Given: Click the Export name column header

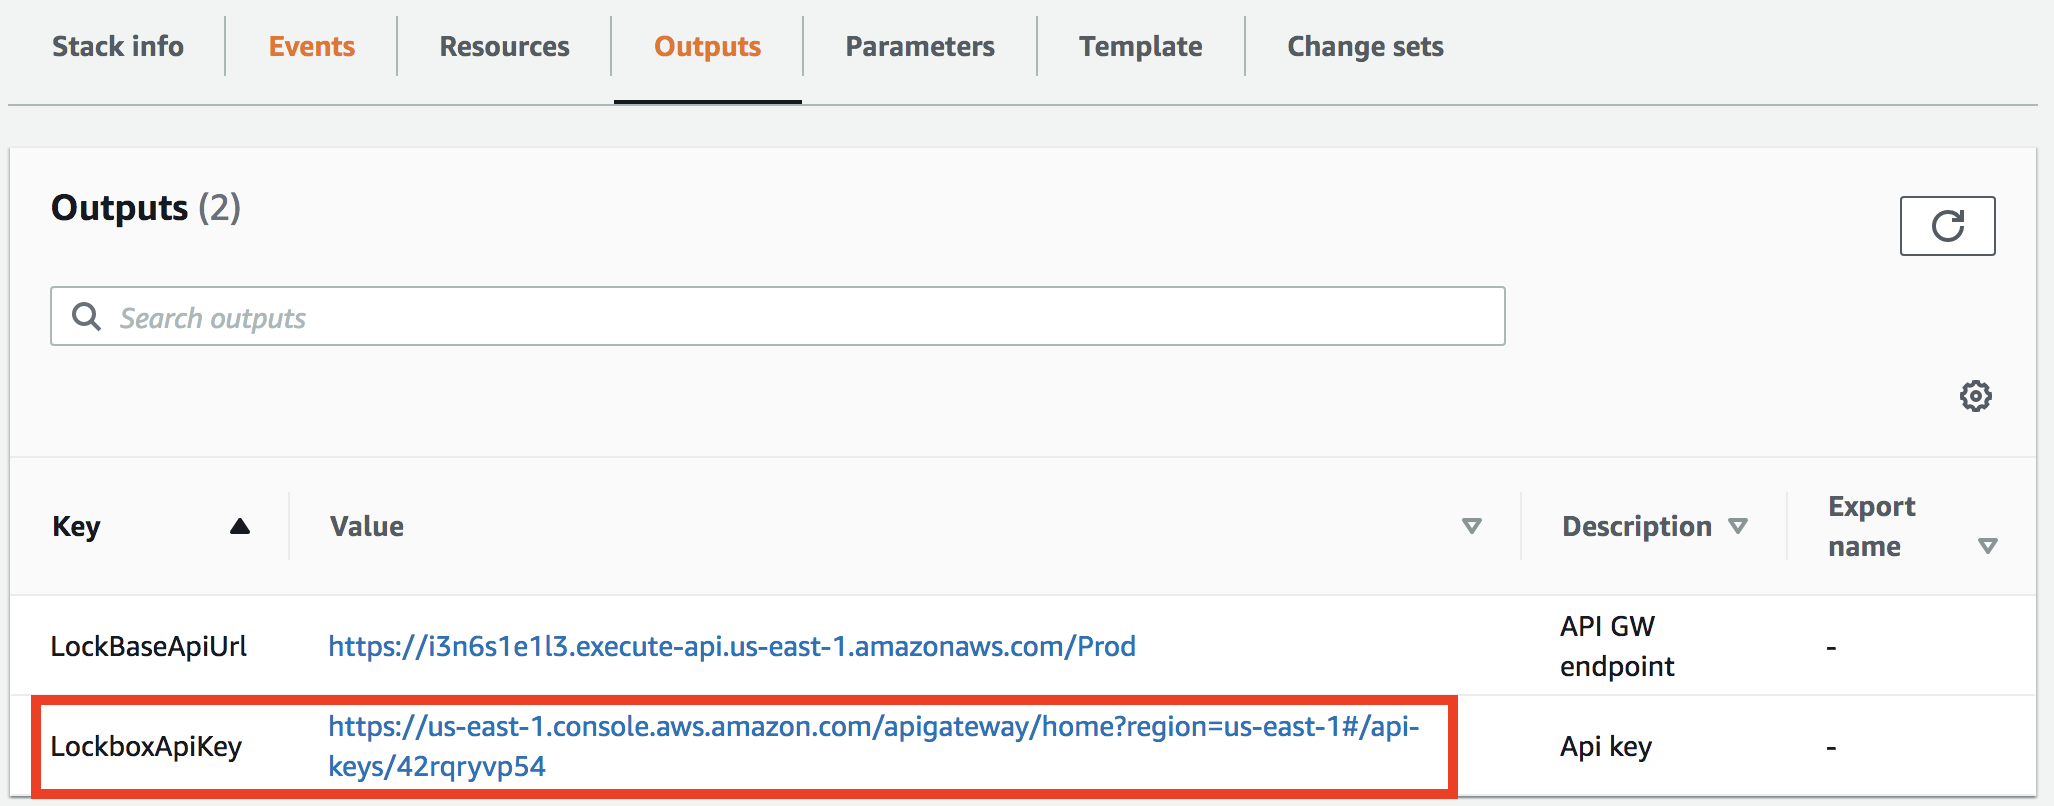Looking at the screenshot, I should [1871, 526].
